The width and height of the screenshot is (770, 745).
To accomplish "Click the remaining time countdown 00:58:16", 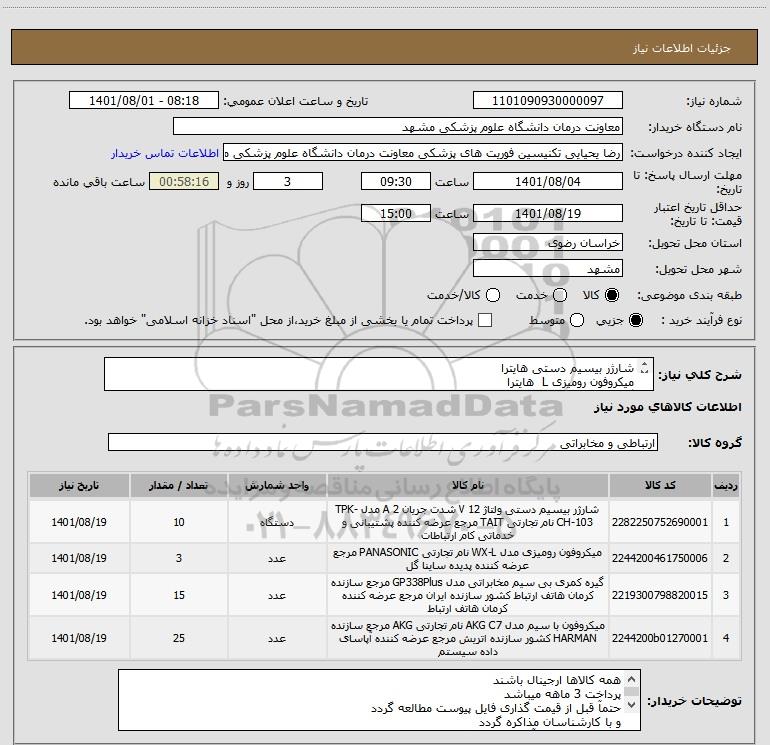I will pyautogui.click(x=184, y=181).
